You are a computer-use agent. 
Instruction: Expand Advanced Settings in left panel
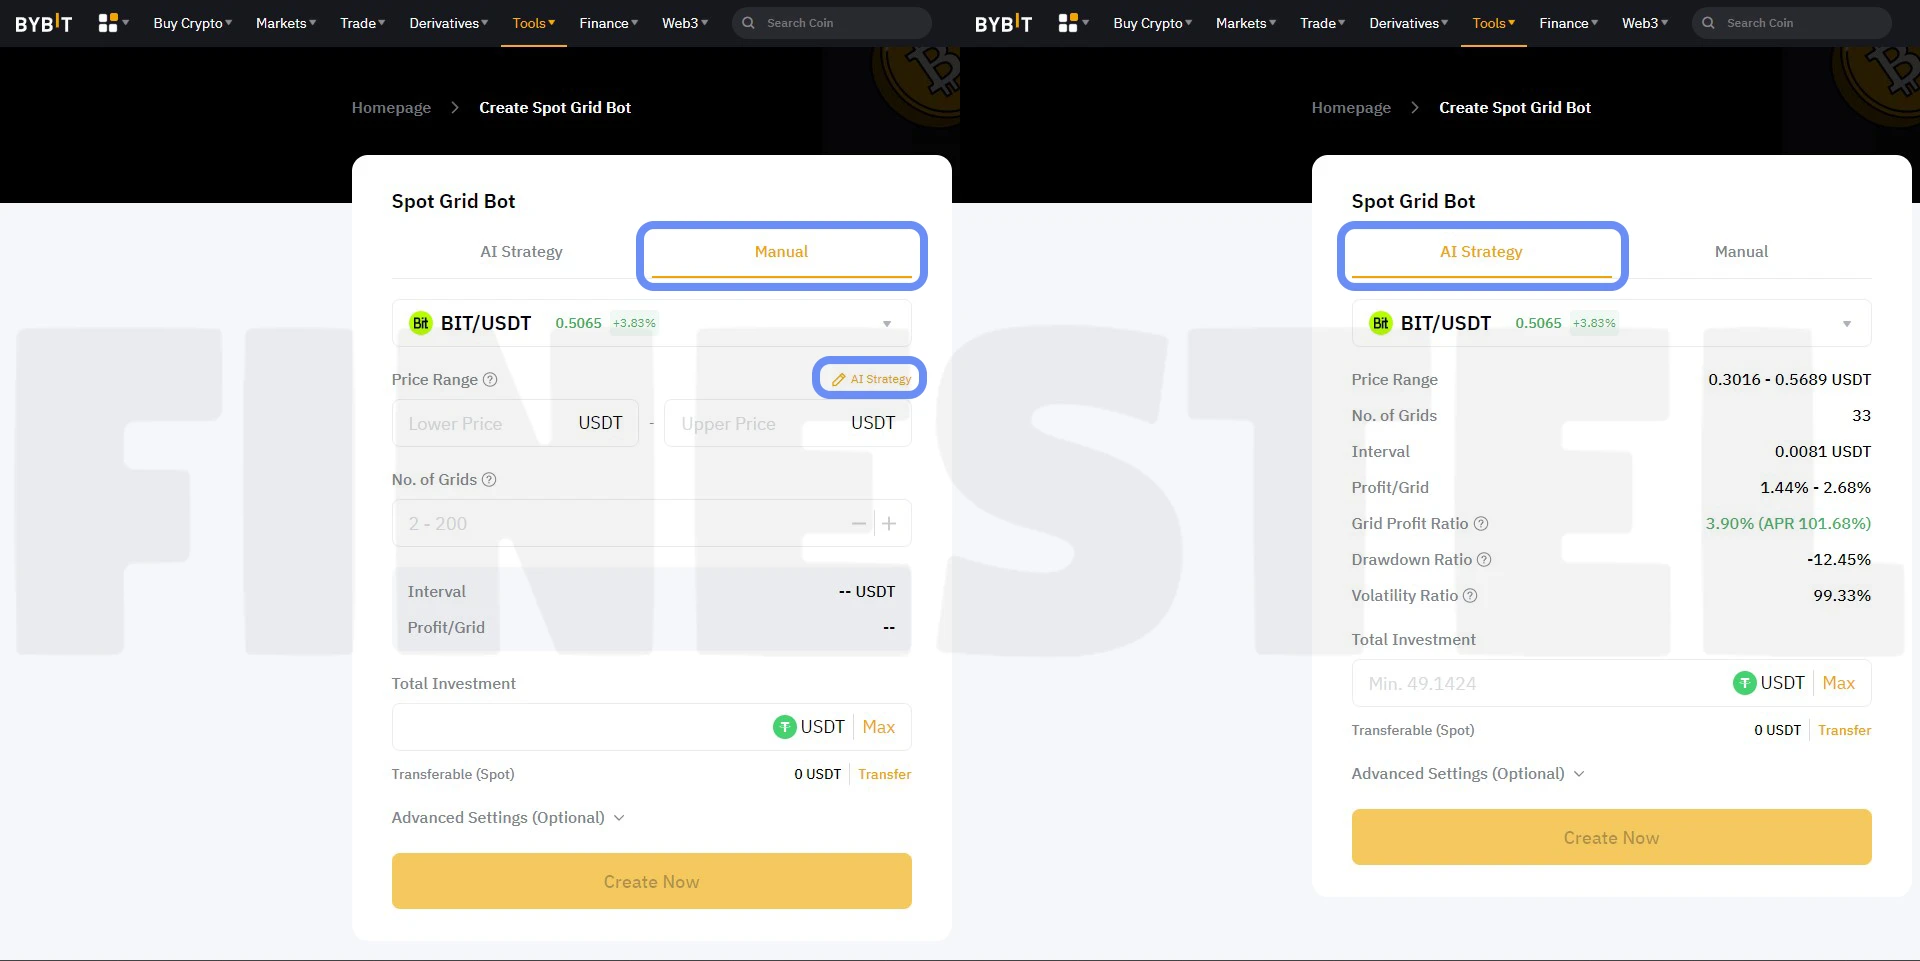[x=508, y=818]
